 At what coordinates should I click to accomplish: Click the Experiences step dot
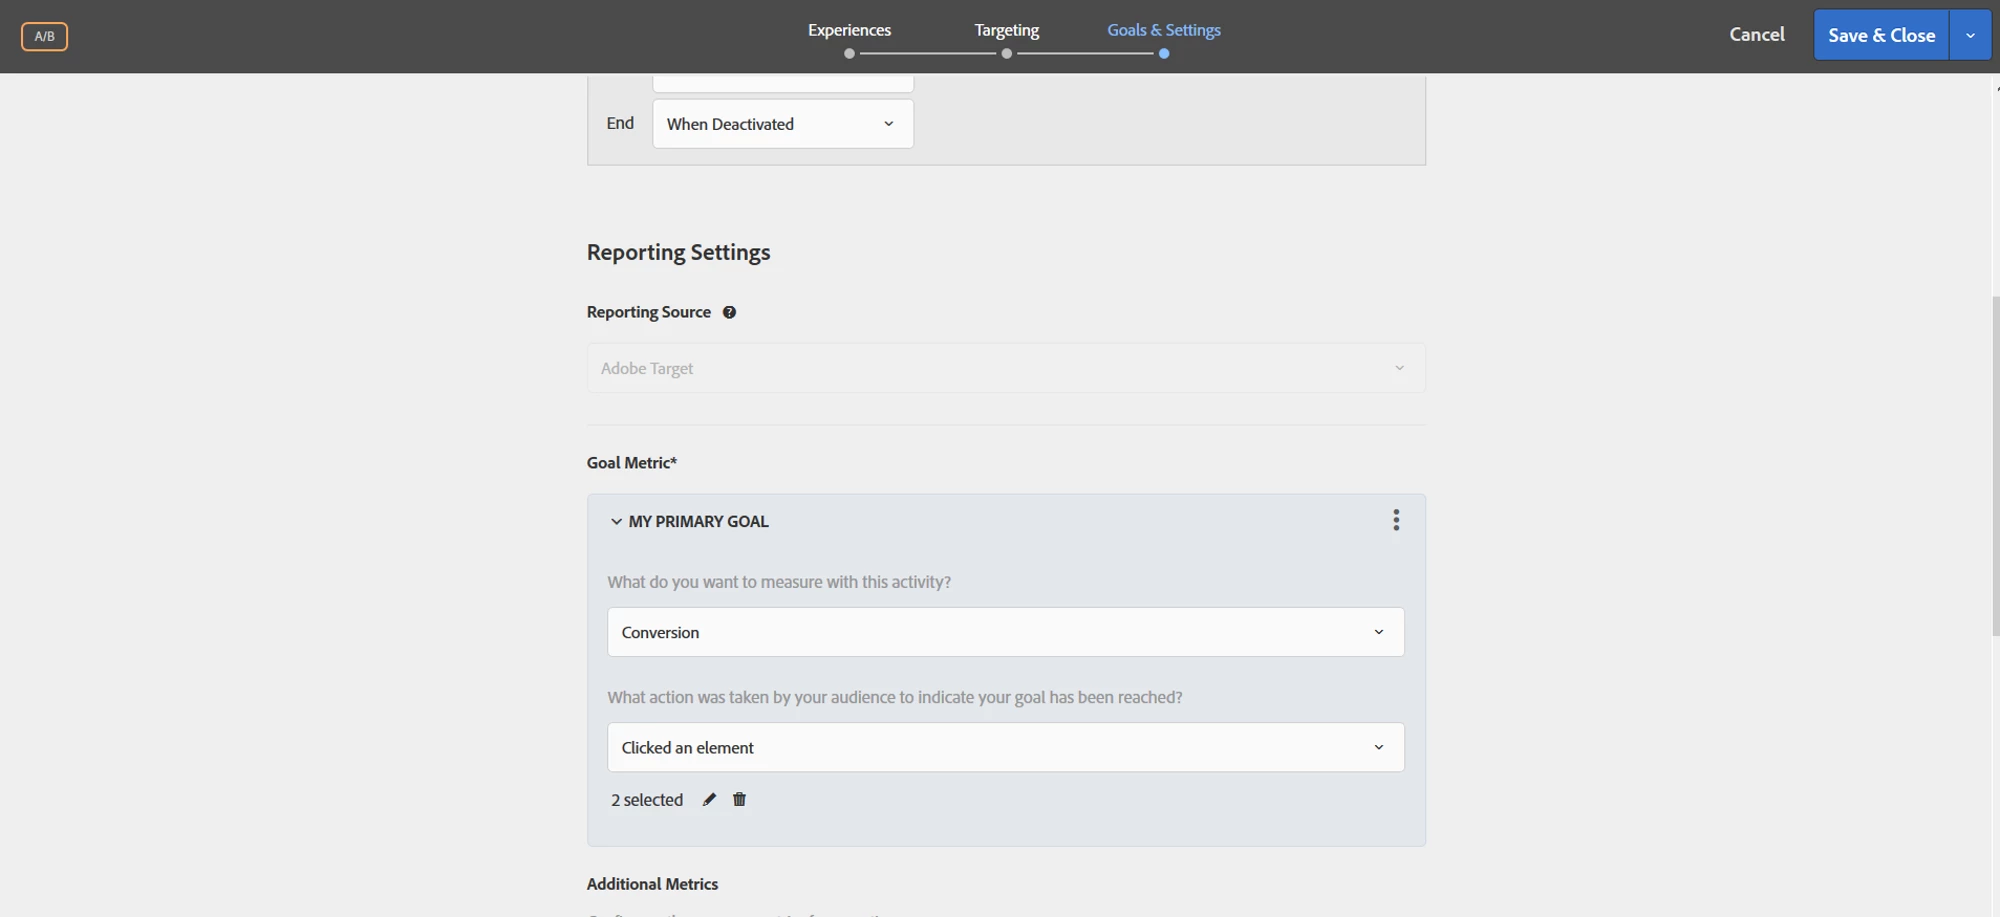coord(849,54)
